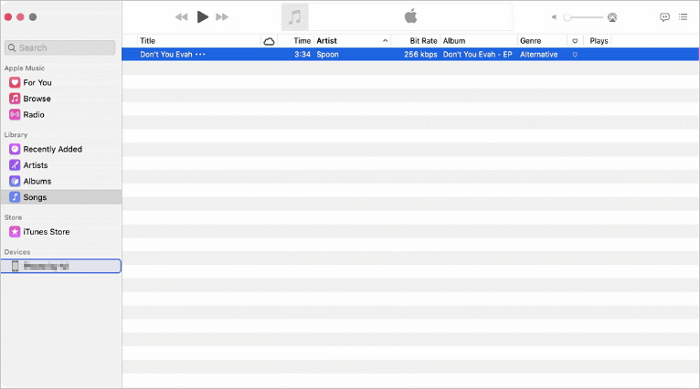Select Songs in the Library section

pyautogui.click(x=61, y=197)
